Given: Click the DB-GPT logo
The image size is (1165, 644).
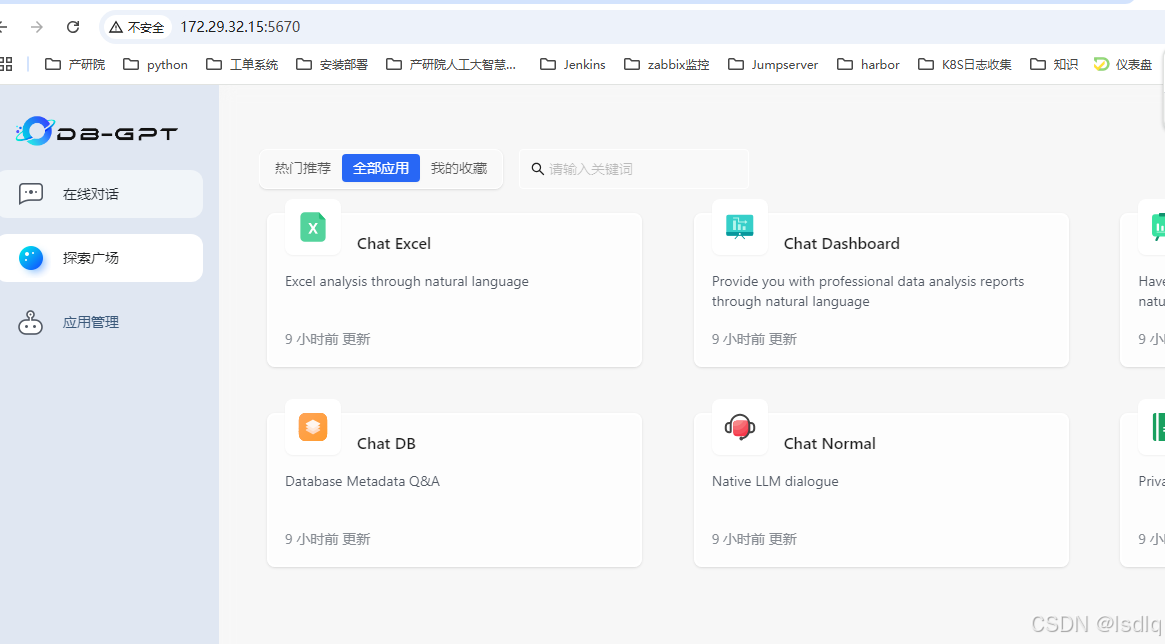Looking at the screenshot, I should (x=97, y=131).
